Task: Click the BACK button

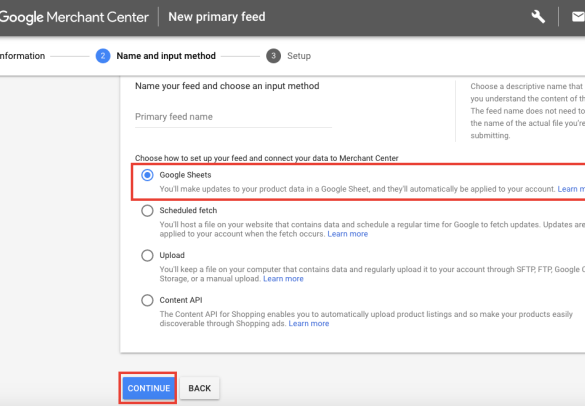Action: tap(200, 388)
